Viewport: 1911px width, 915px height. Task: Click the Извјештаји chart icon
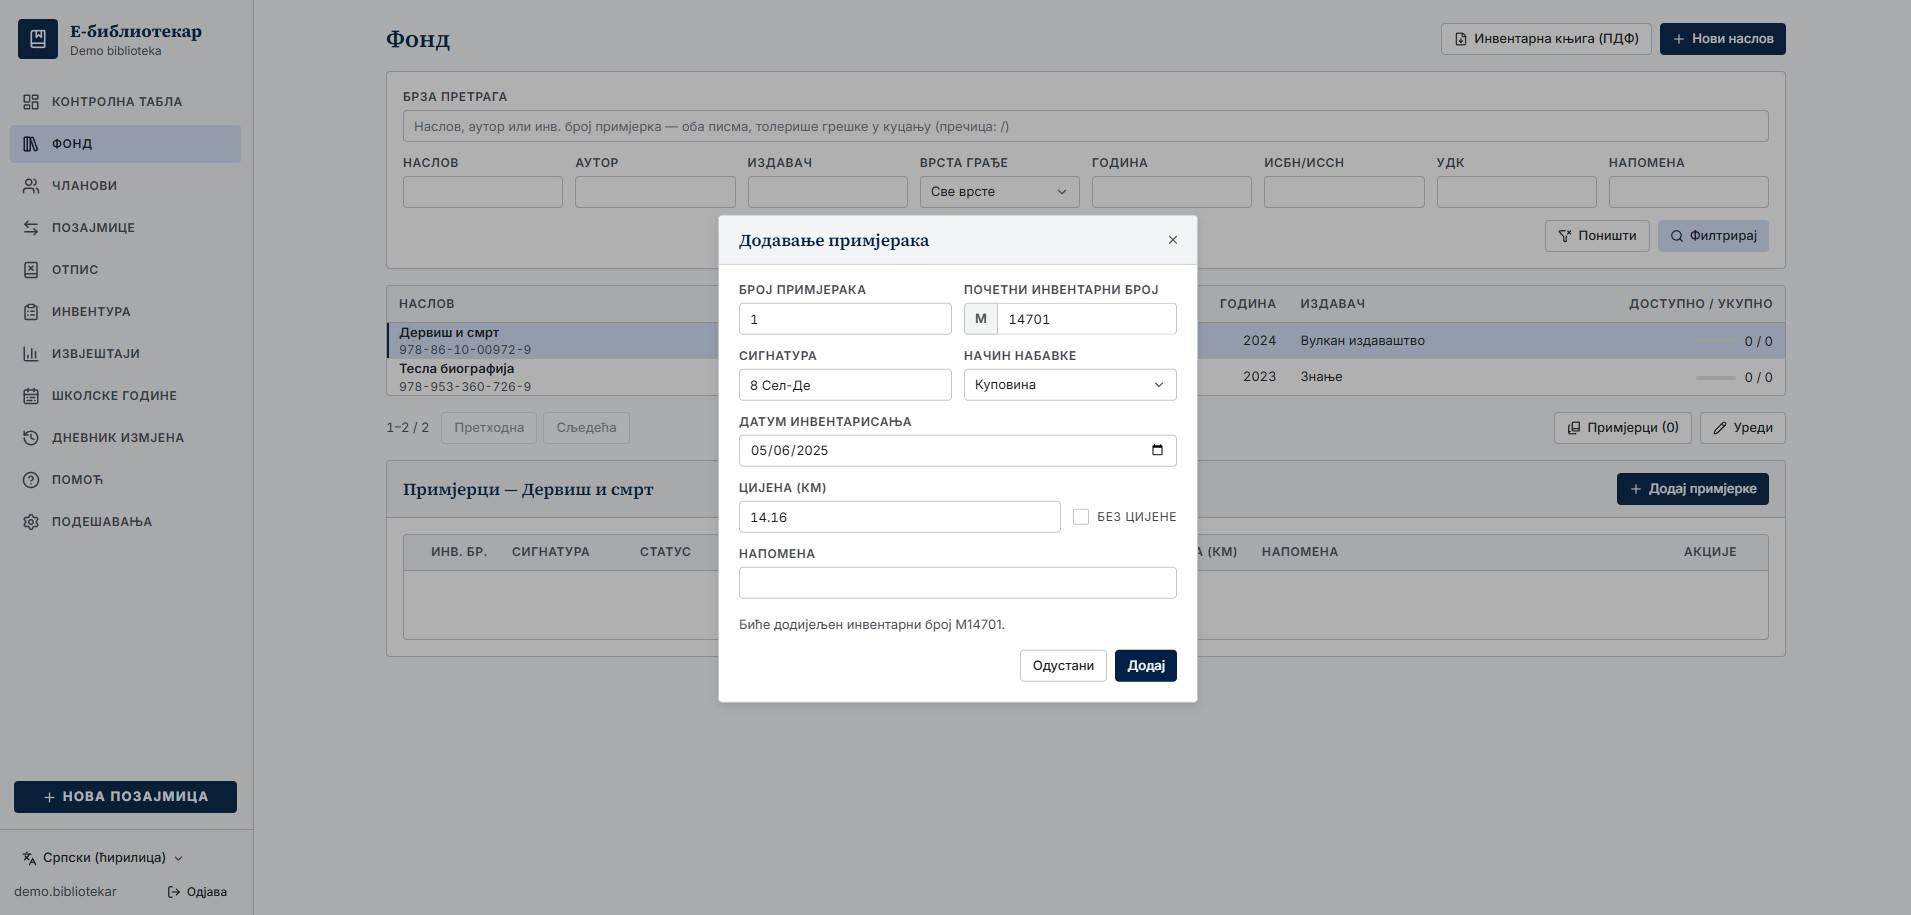pyautogui.click(x=31, y=354)
